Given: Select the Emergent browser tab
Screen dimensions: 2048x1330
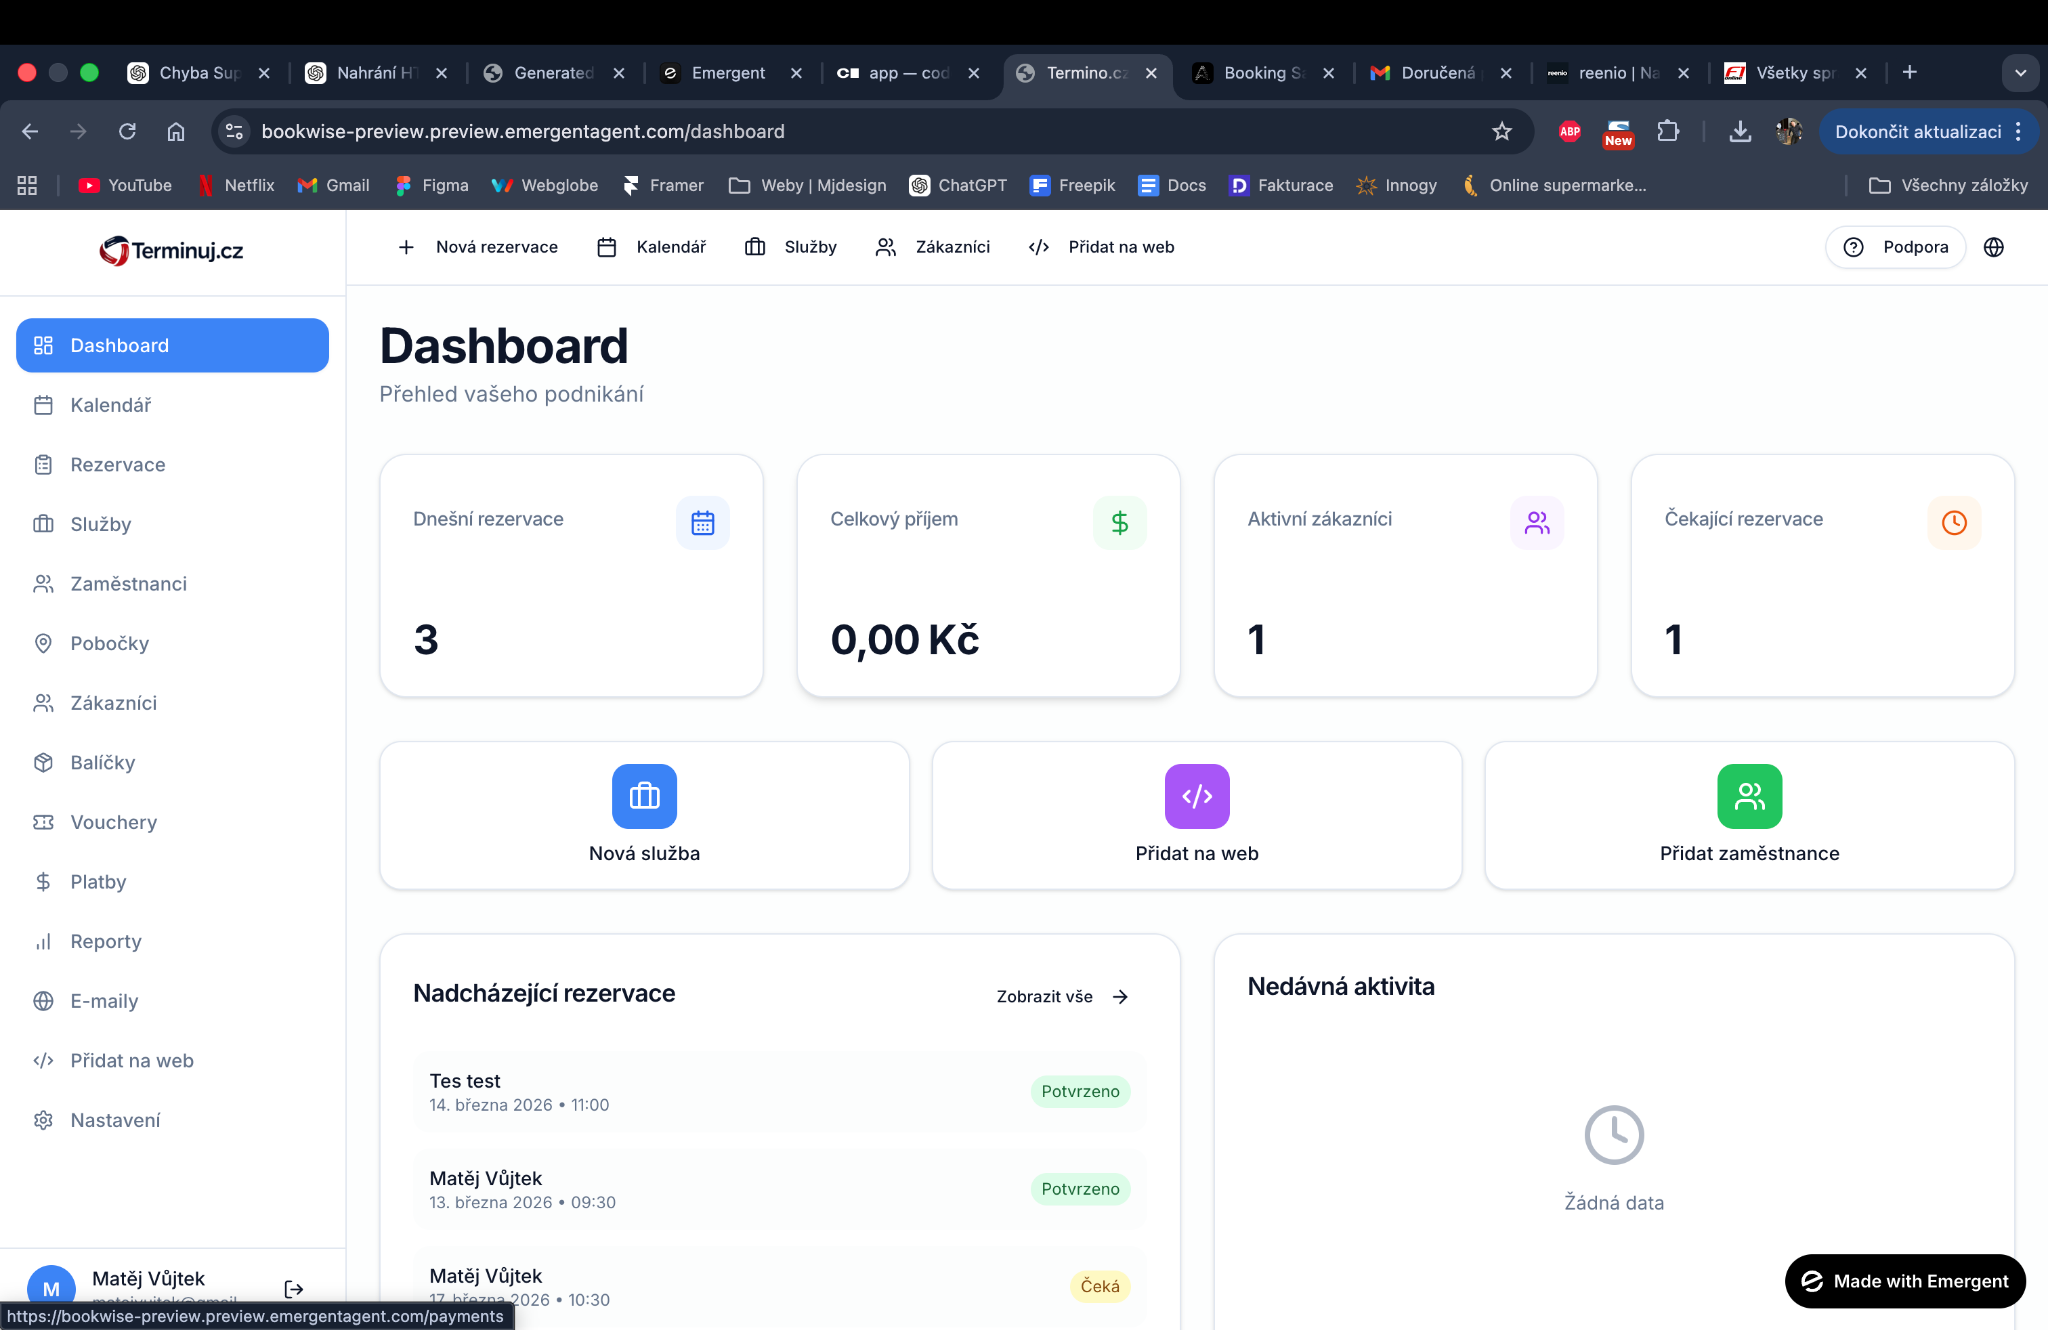Looking at the screenshot, I should coord(727,72).
